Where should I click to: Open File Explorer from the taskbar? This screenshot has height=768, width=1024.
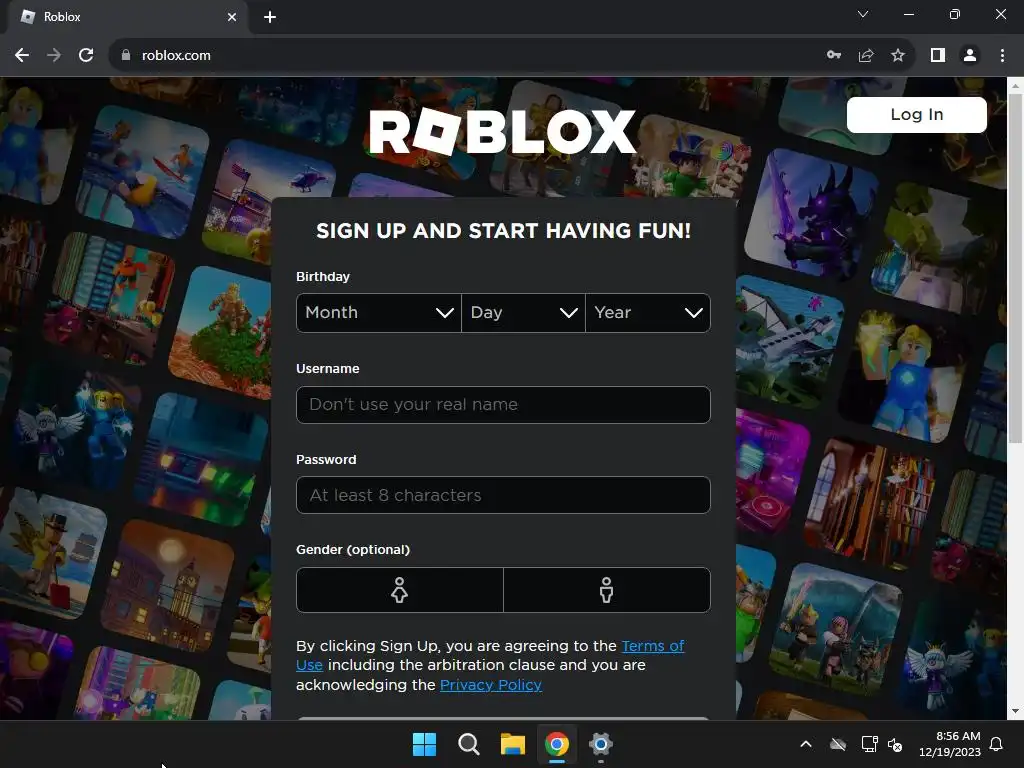[513, 744]
